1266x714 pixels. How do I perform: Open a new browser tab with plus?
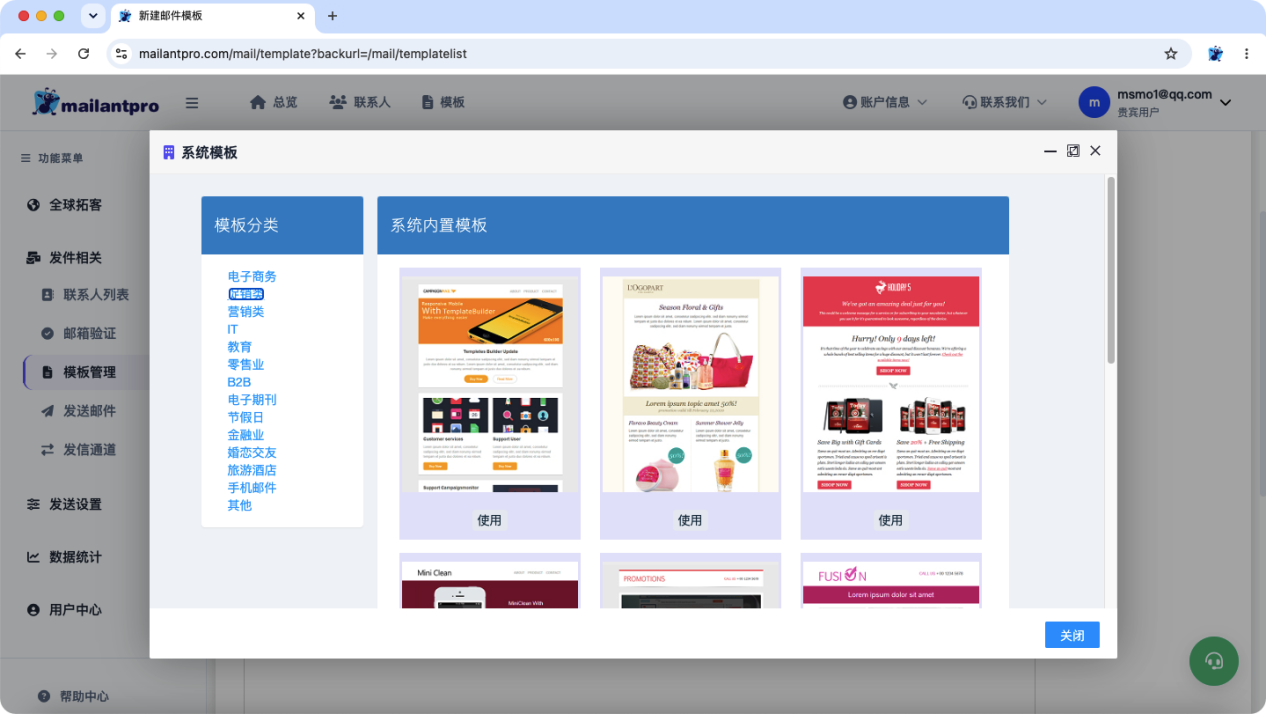click(333, 16)
